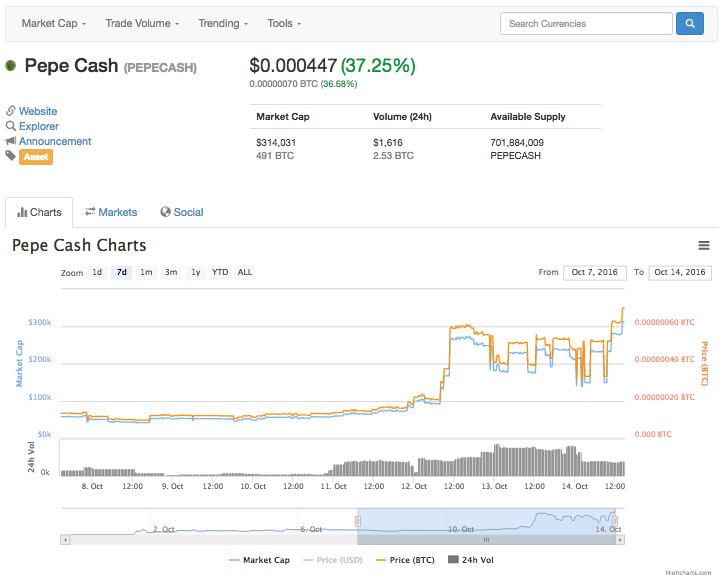This screenshot has width=723, height=575.
Task: Click the From date field Oct 7, 2016
Action: click(x=595, y=273)
